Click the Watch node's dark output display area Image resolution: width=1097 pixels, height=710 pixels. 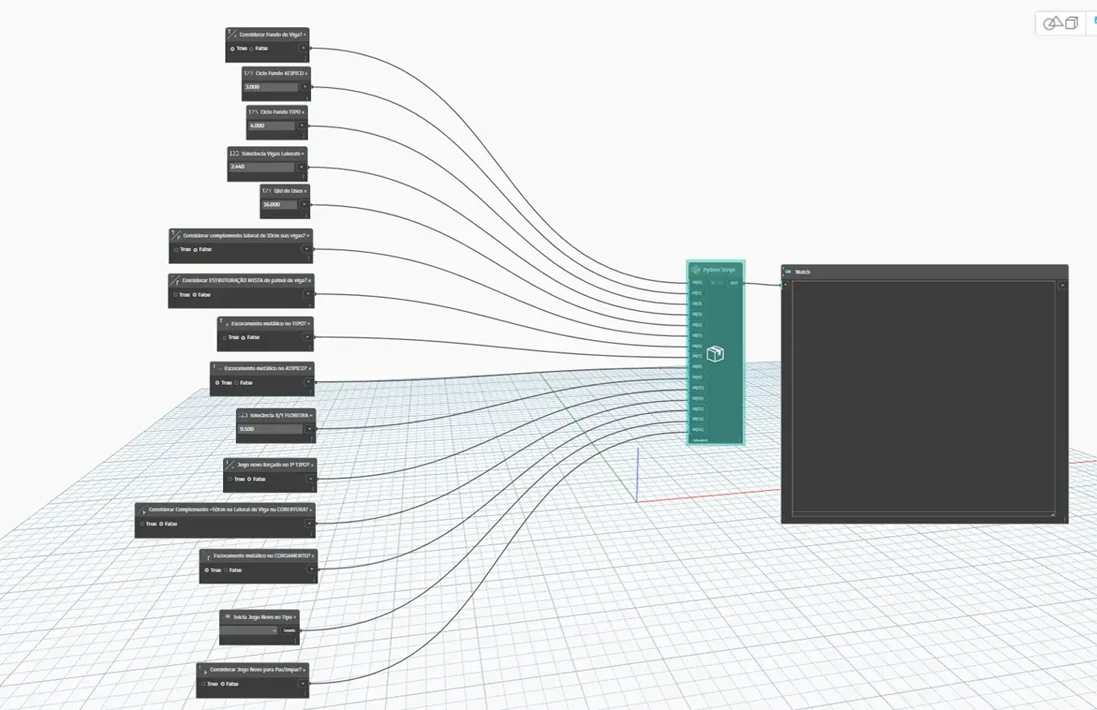(x=923, y=397)
